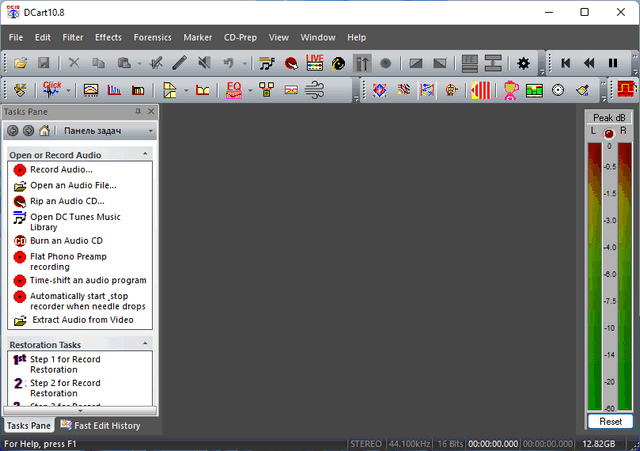The width and height of the screenshot is (640, 451).
Task: Open the Effects menu
Action: click(x=108, y=38)
